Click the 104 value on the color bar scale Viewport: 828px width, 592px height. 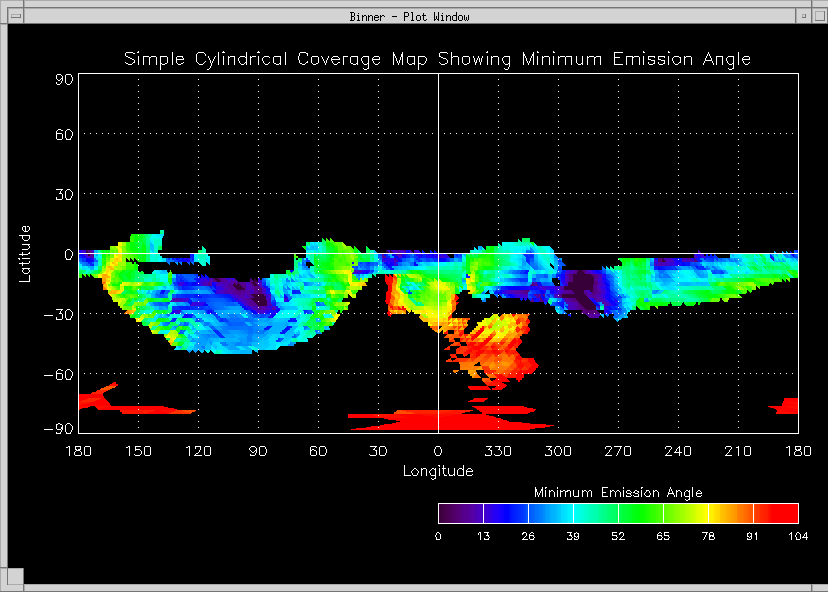pyautogui.click(x=796, y=537)
